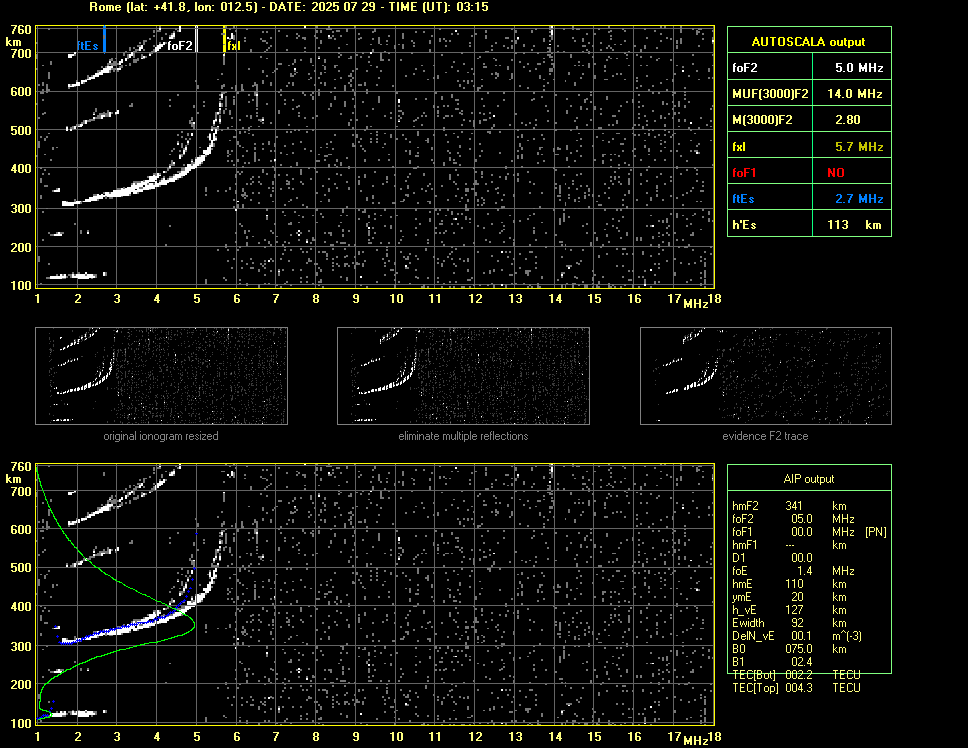Click the '760 km' axis label of lower ionogram
Image resolution: width=968 pixels, height=748 pixels.
click(x=18, y=473)
